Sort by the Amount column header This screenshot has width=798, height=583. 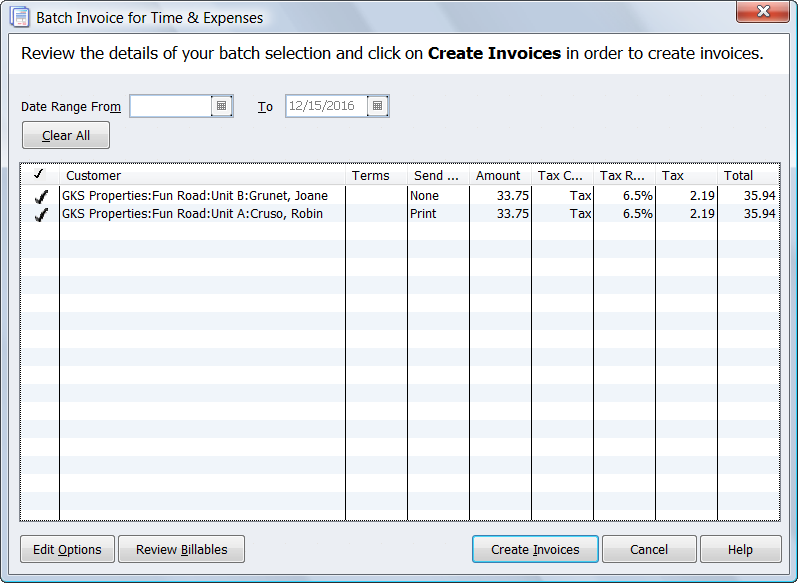pos(499,176)
